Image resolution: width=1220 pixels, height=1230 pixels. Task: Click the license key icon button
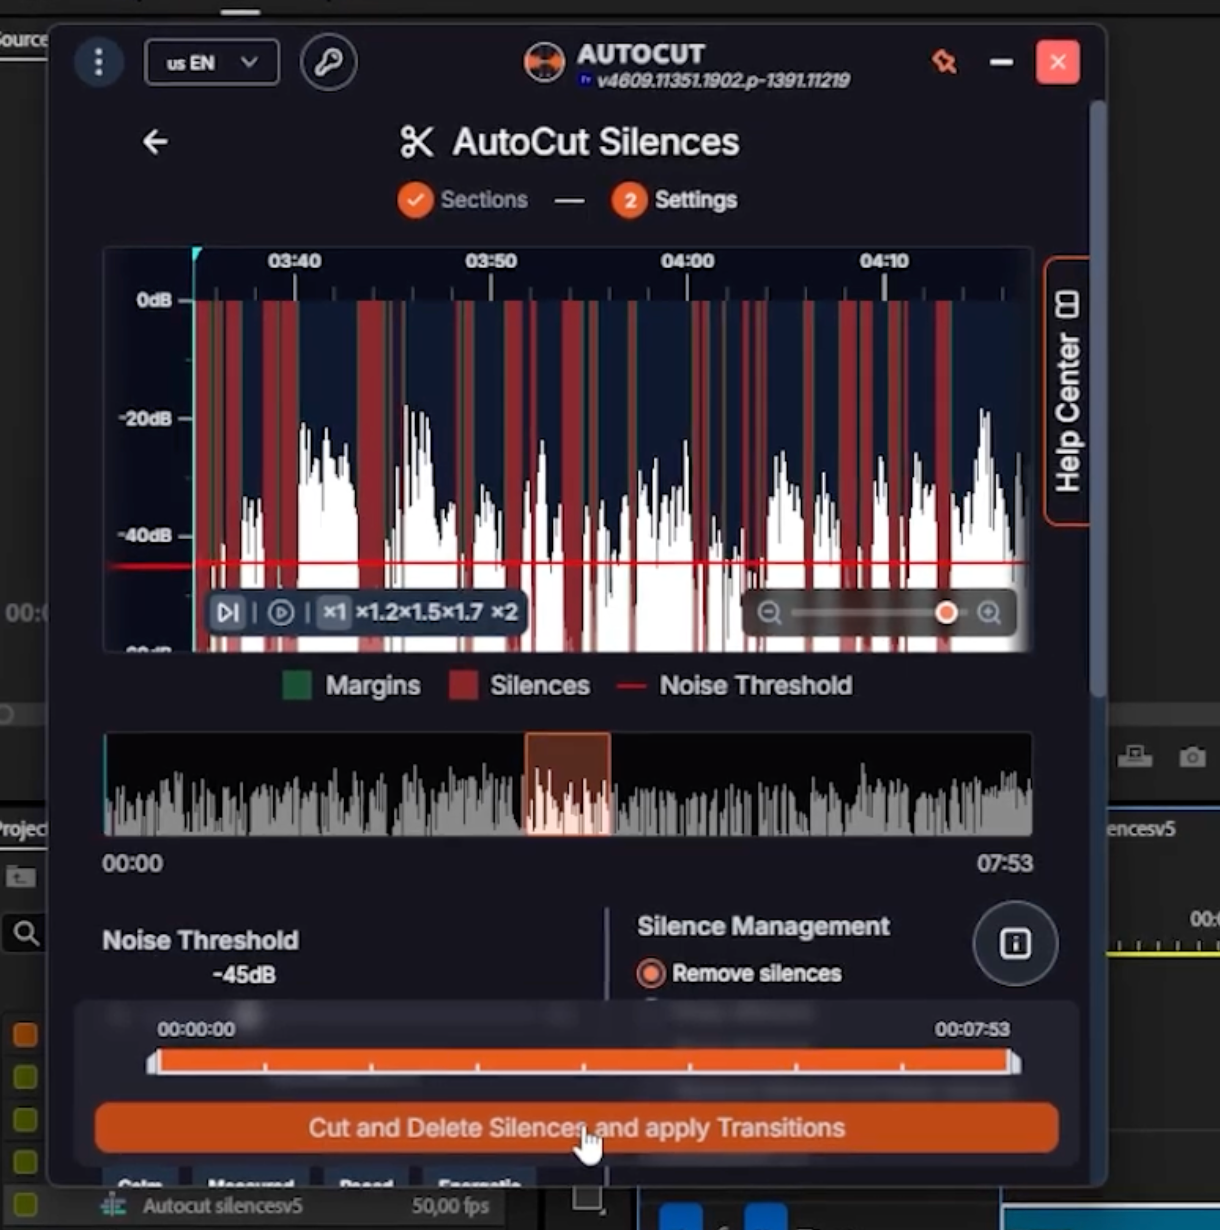328,62
